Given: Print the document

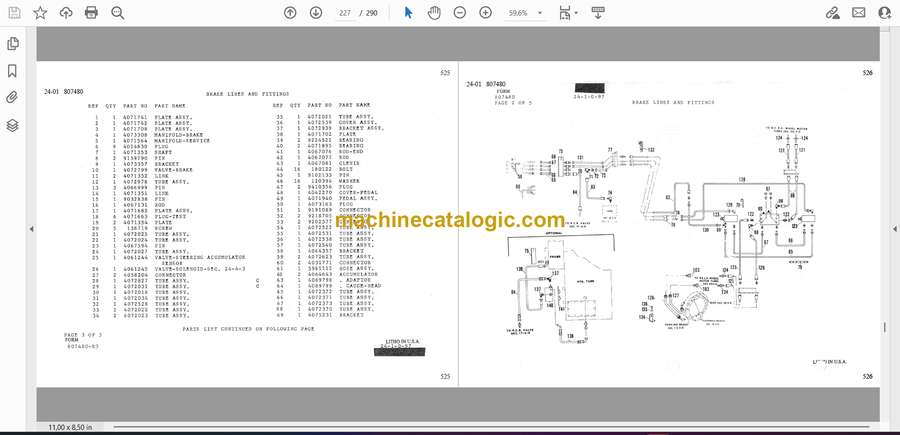Looking at the screenshot, I should (91, 13).
